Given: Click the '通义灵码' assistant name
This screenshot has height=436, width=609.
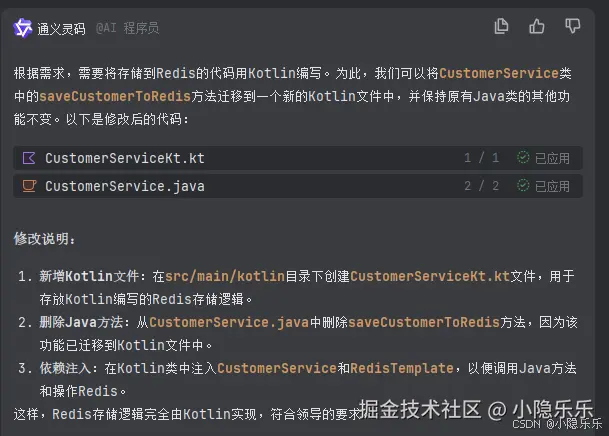Looking at the screenshot, I should point(61,29).
